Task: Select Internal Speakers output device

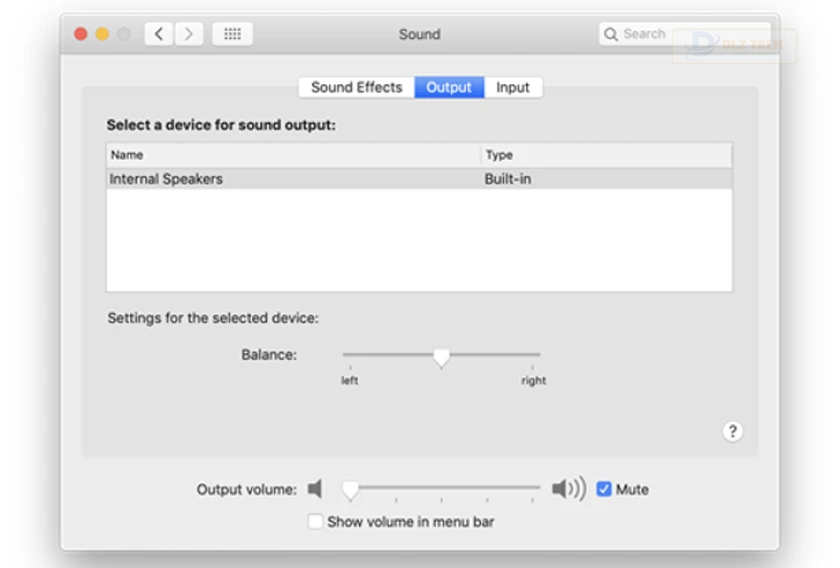Action: click(419, 179)
